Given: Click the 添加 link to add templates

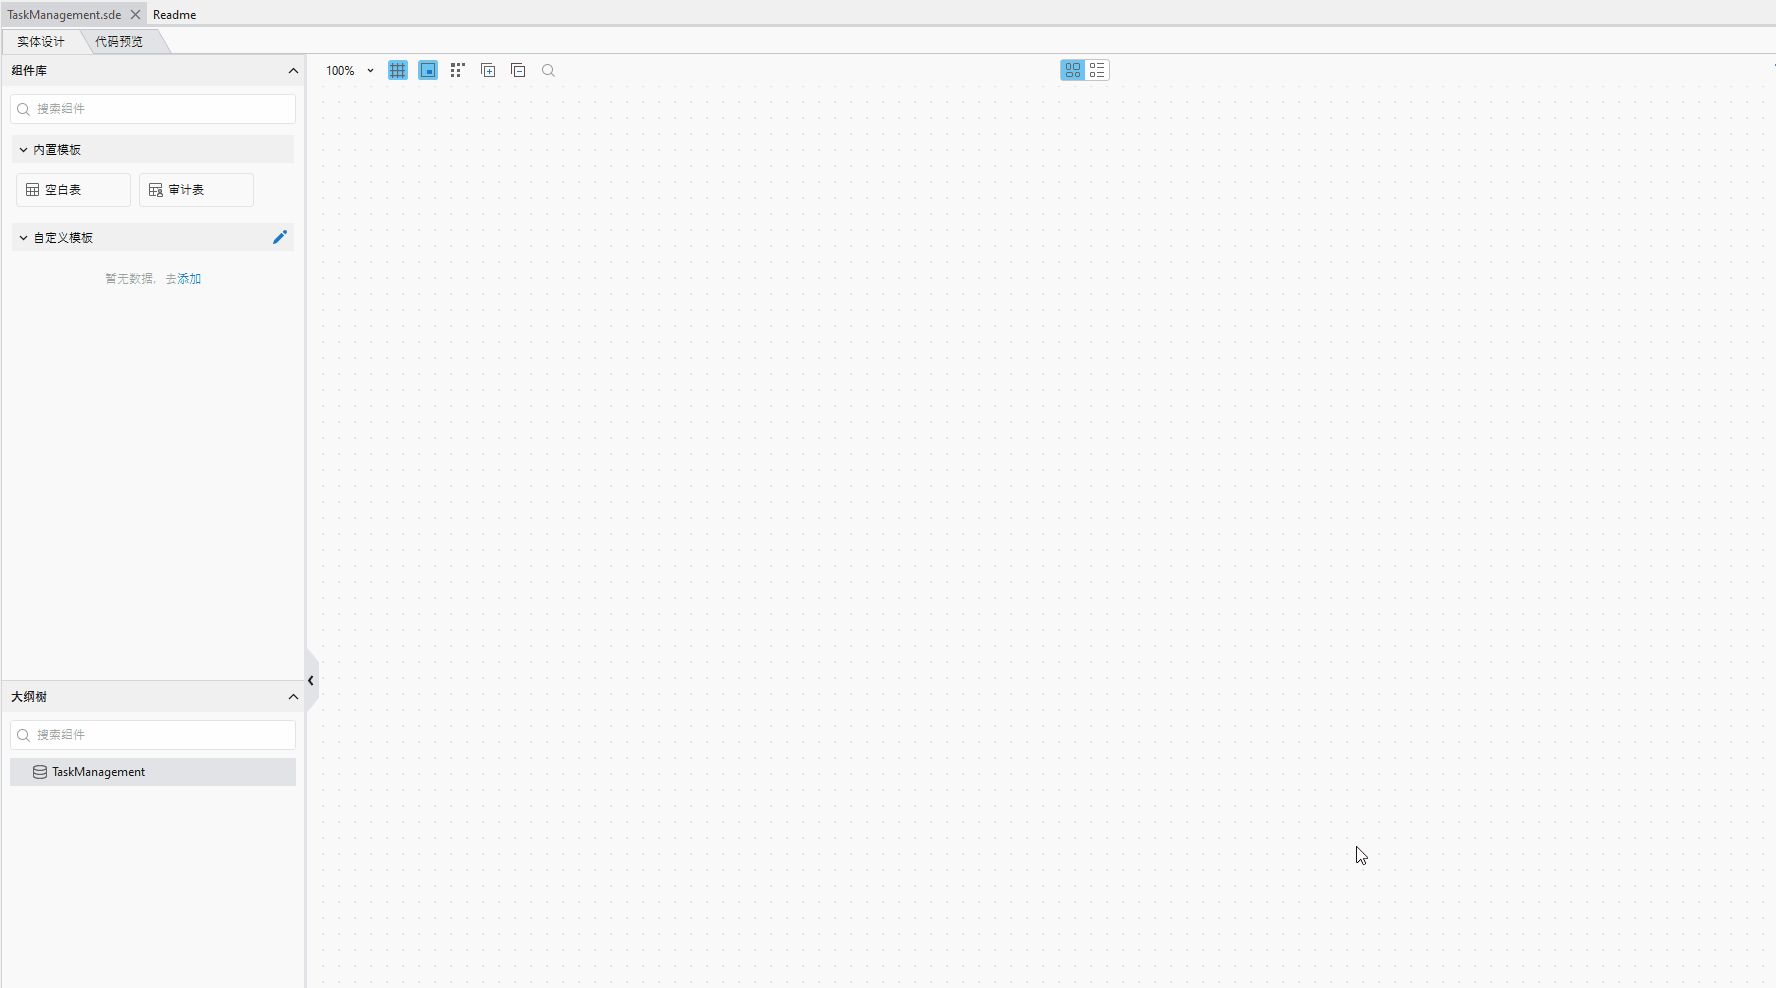Looking at the screenshot, I should [x=189, y=278].
